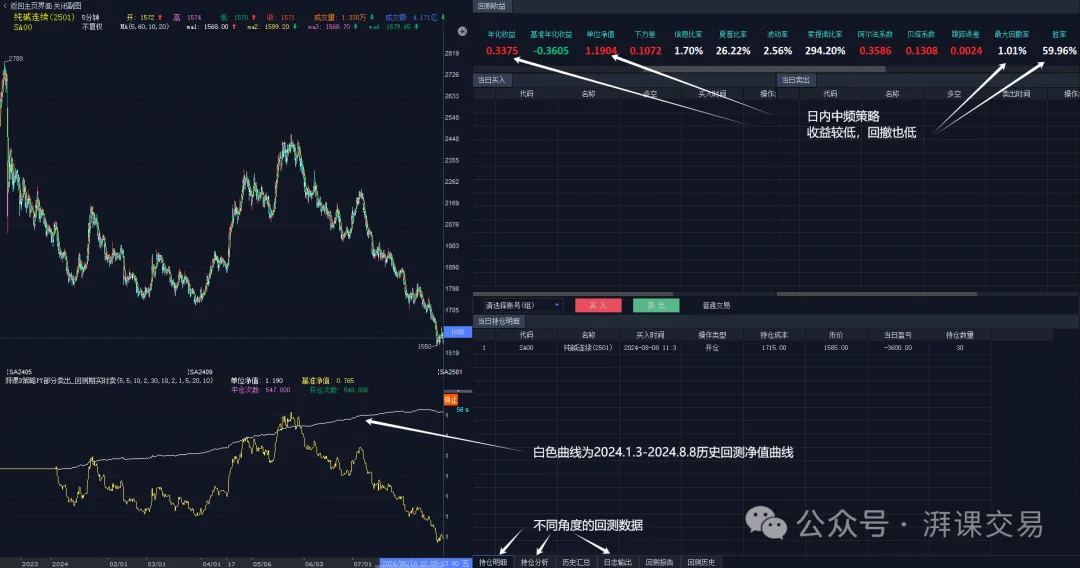Open the 请选择账号(组) account dropdown

(x=521, y=305)
